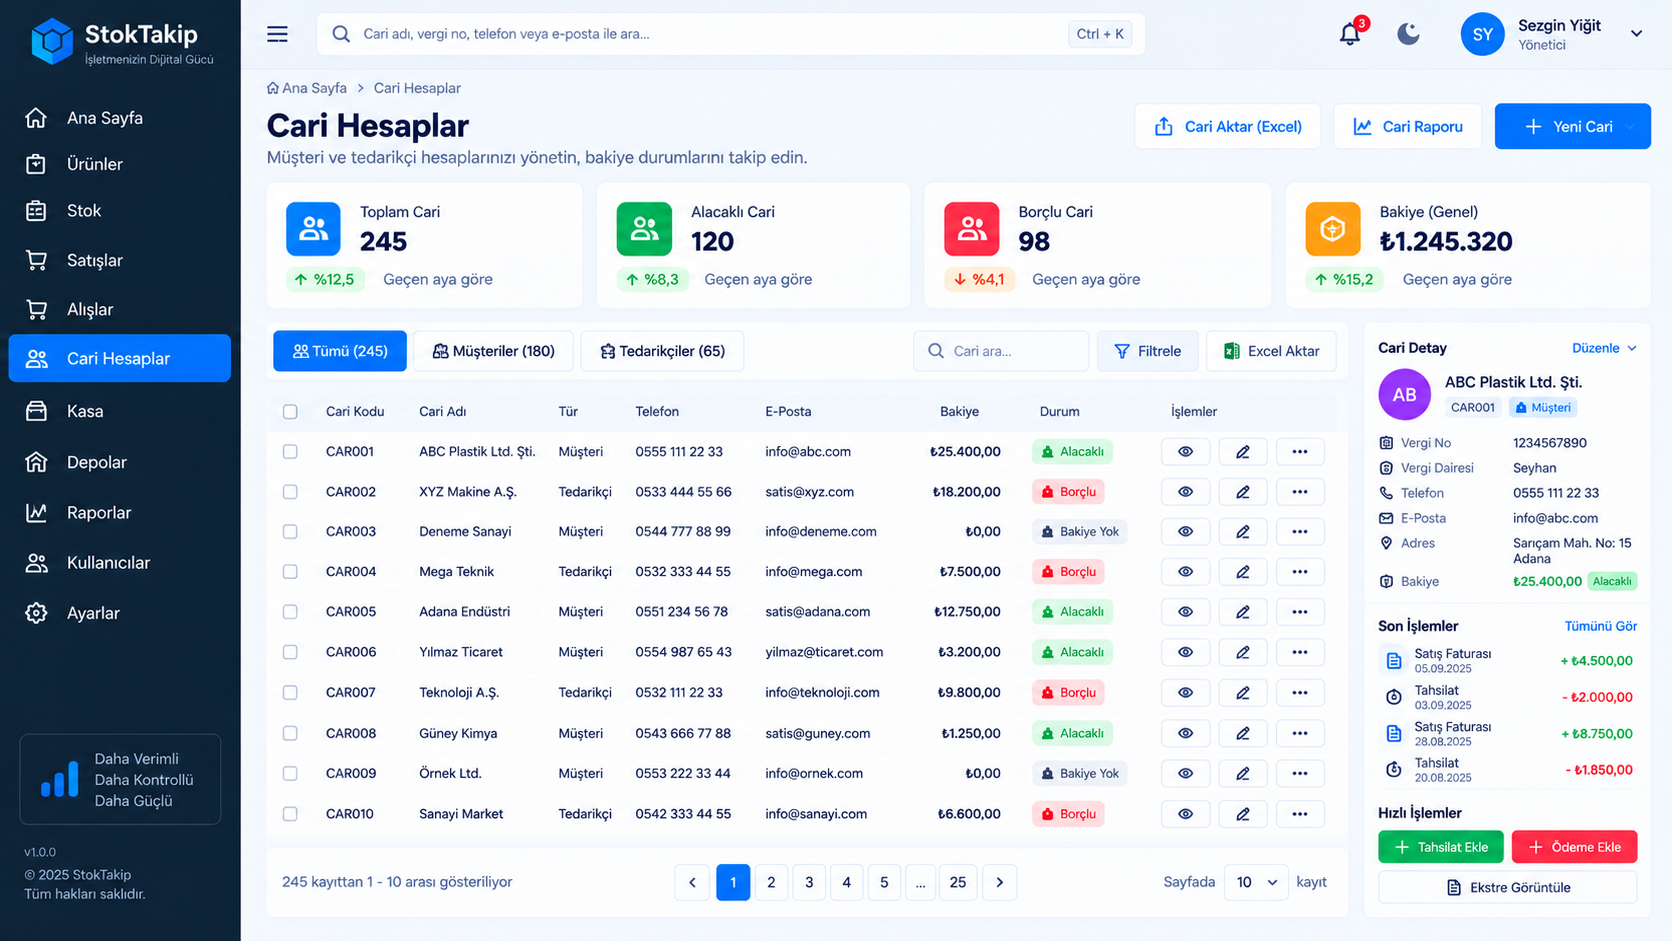Open Tümünü Gör link
The width and height of the screenshot is (1672, 941).
click(x=1600, y=626)
